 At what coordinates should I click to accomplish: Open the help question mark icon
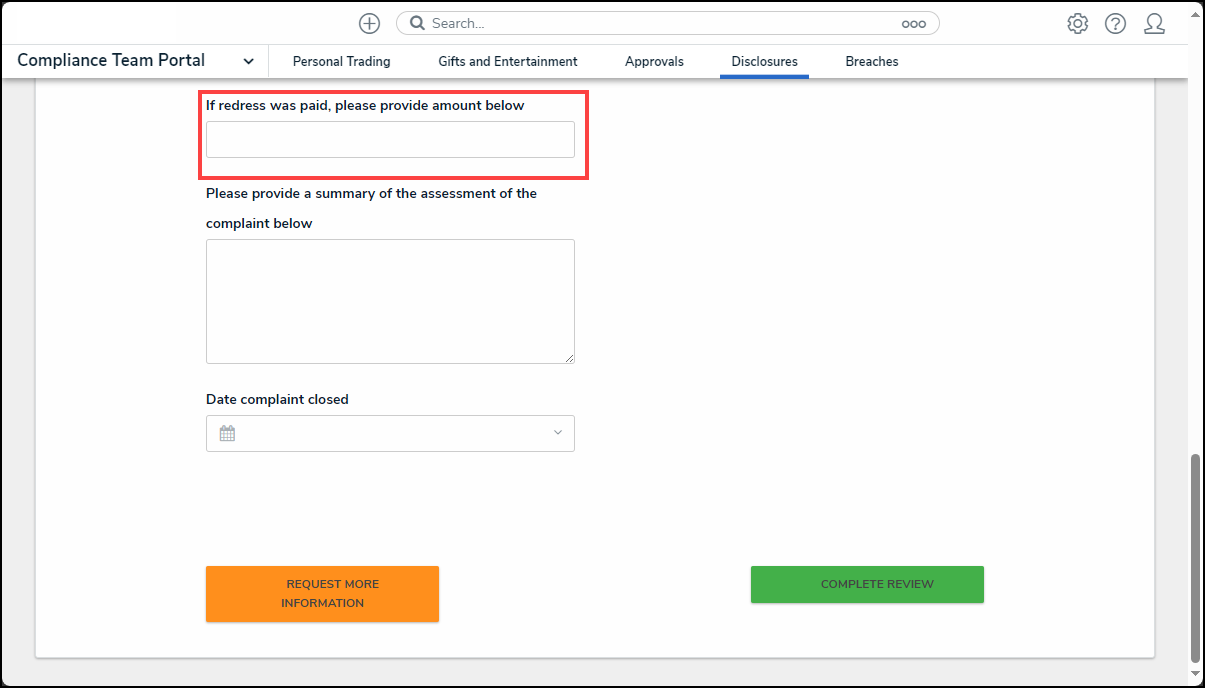[x=1115, y=24]
